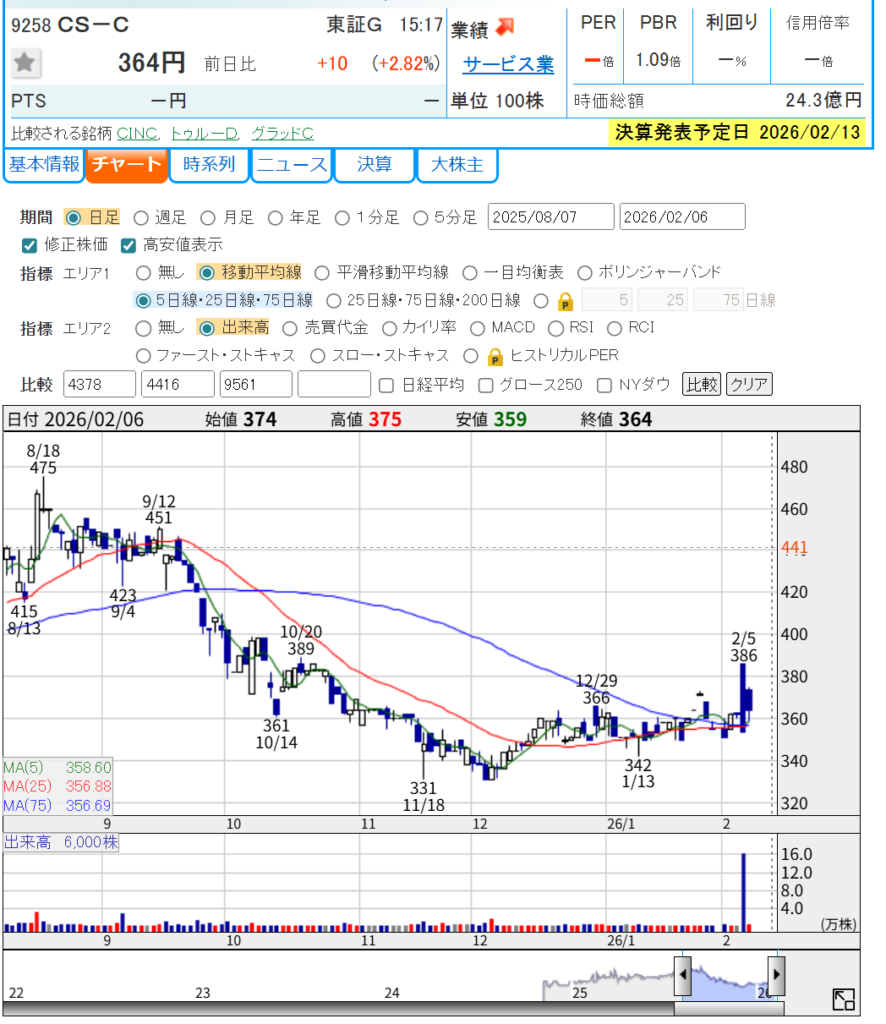Open the start date field 2025/08/07

(551, 217)
